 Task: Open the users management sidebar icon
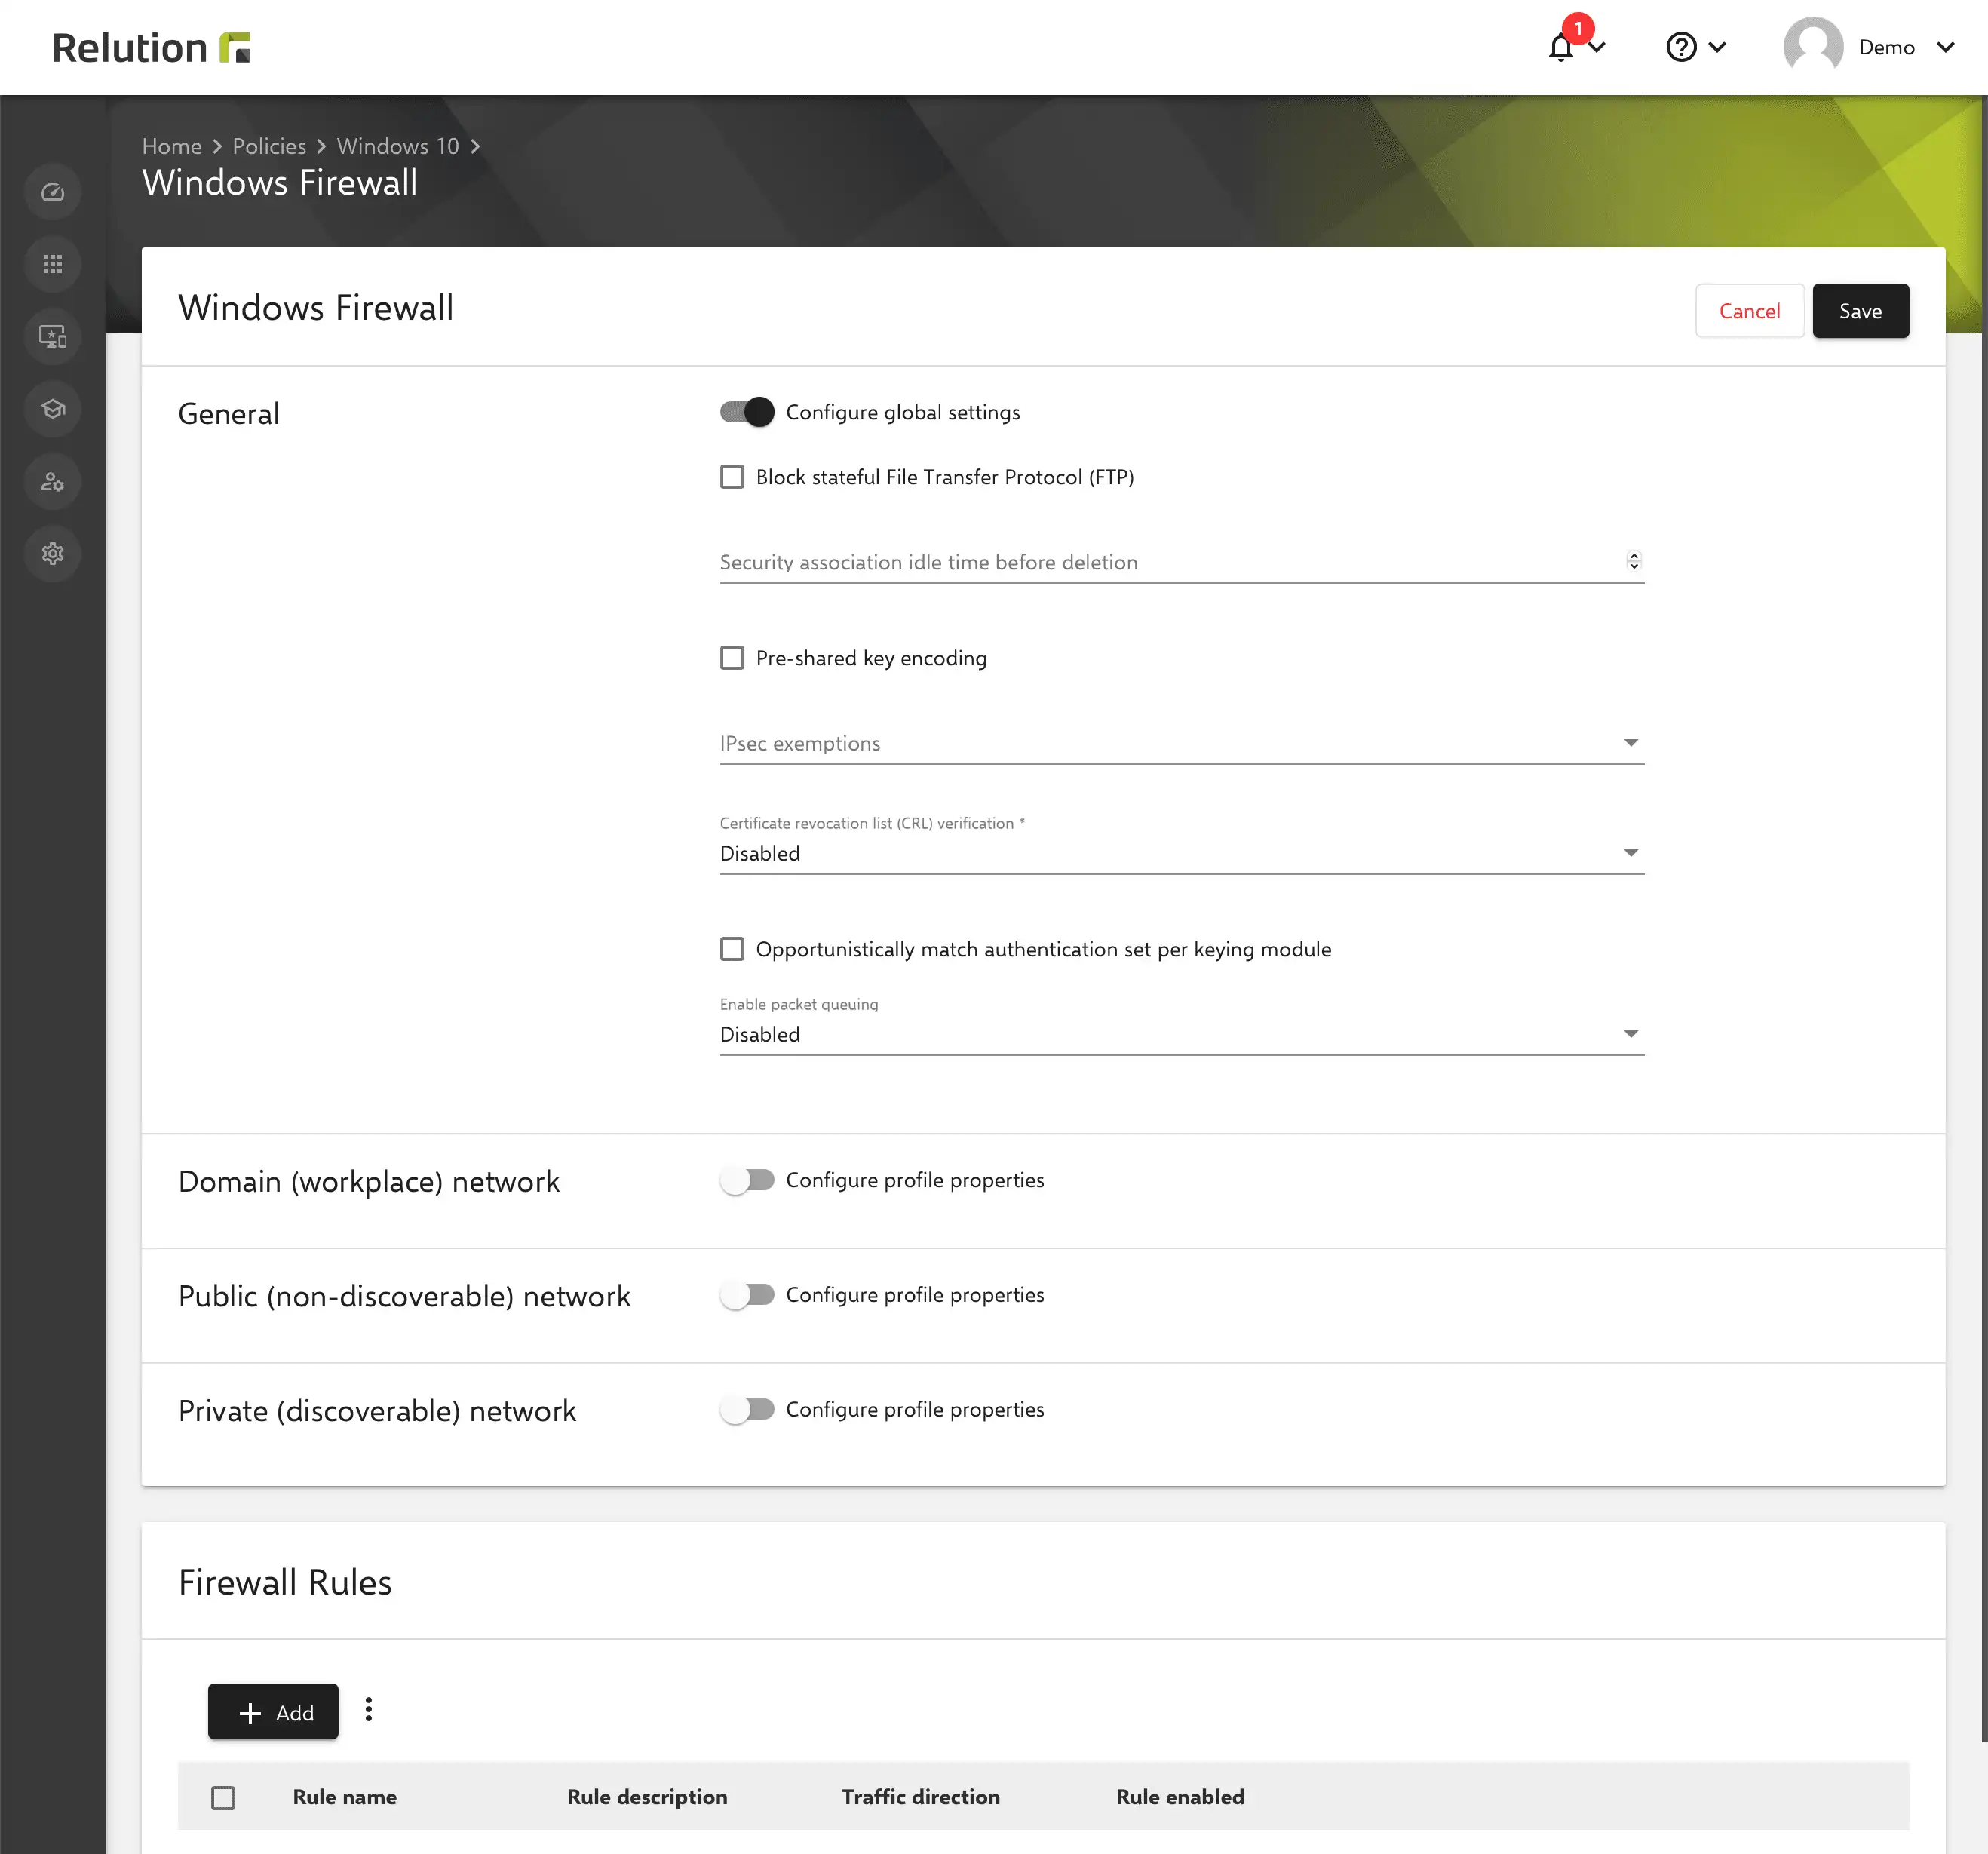coord(53,482)
